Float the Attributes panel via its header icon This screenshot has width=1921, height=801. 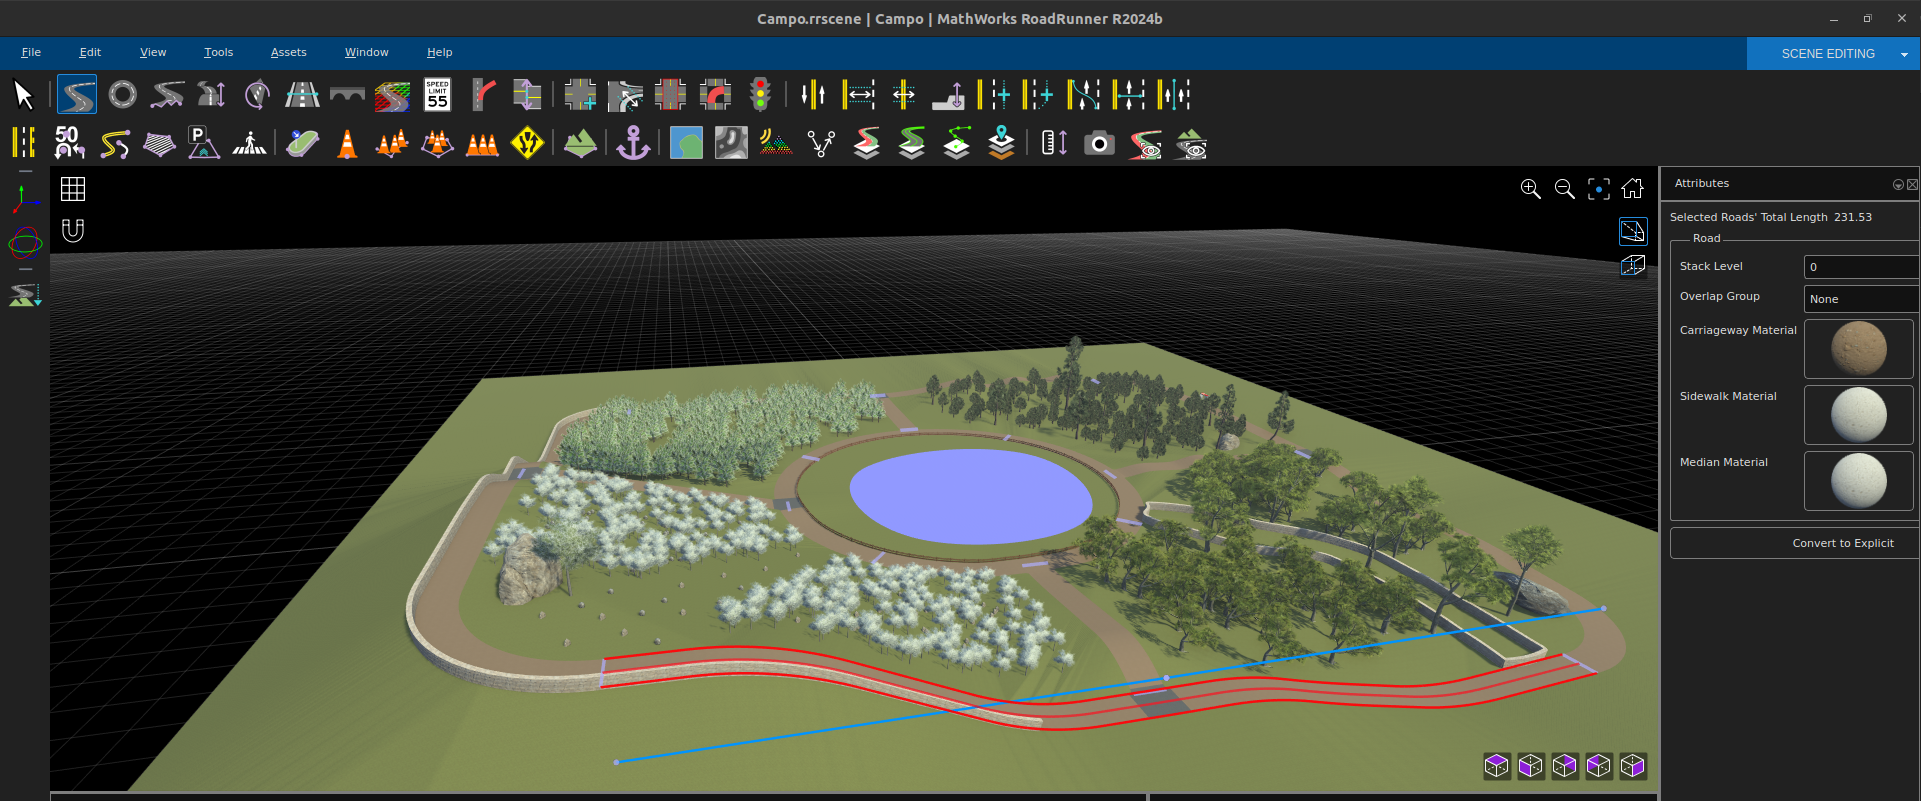[x=1898, y=184]
